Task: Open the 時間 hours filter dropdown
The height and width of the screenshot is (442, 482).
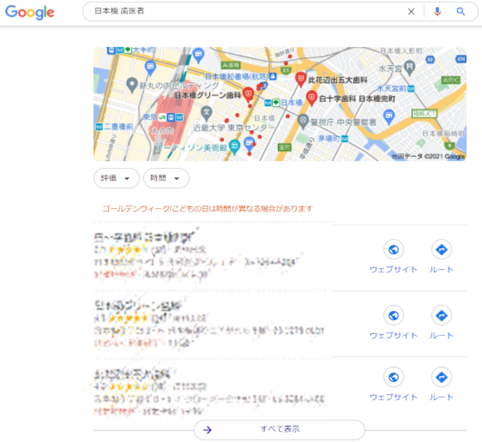Action: tap(166, 178)
